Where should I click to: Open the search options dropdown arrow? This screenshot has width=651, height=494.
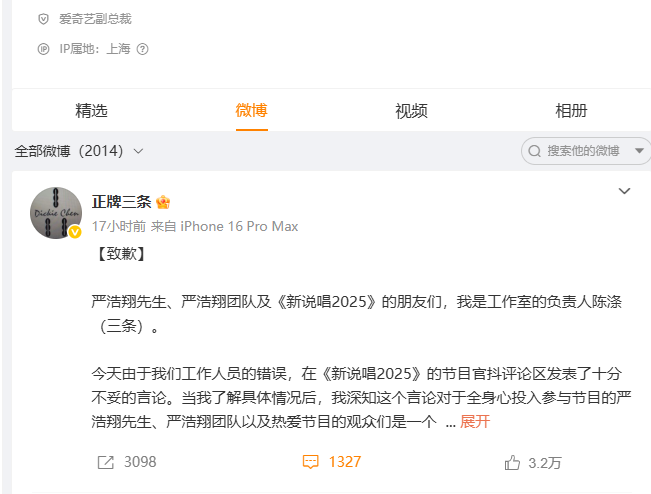coord(639,151)
